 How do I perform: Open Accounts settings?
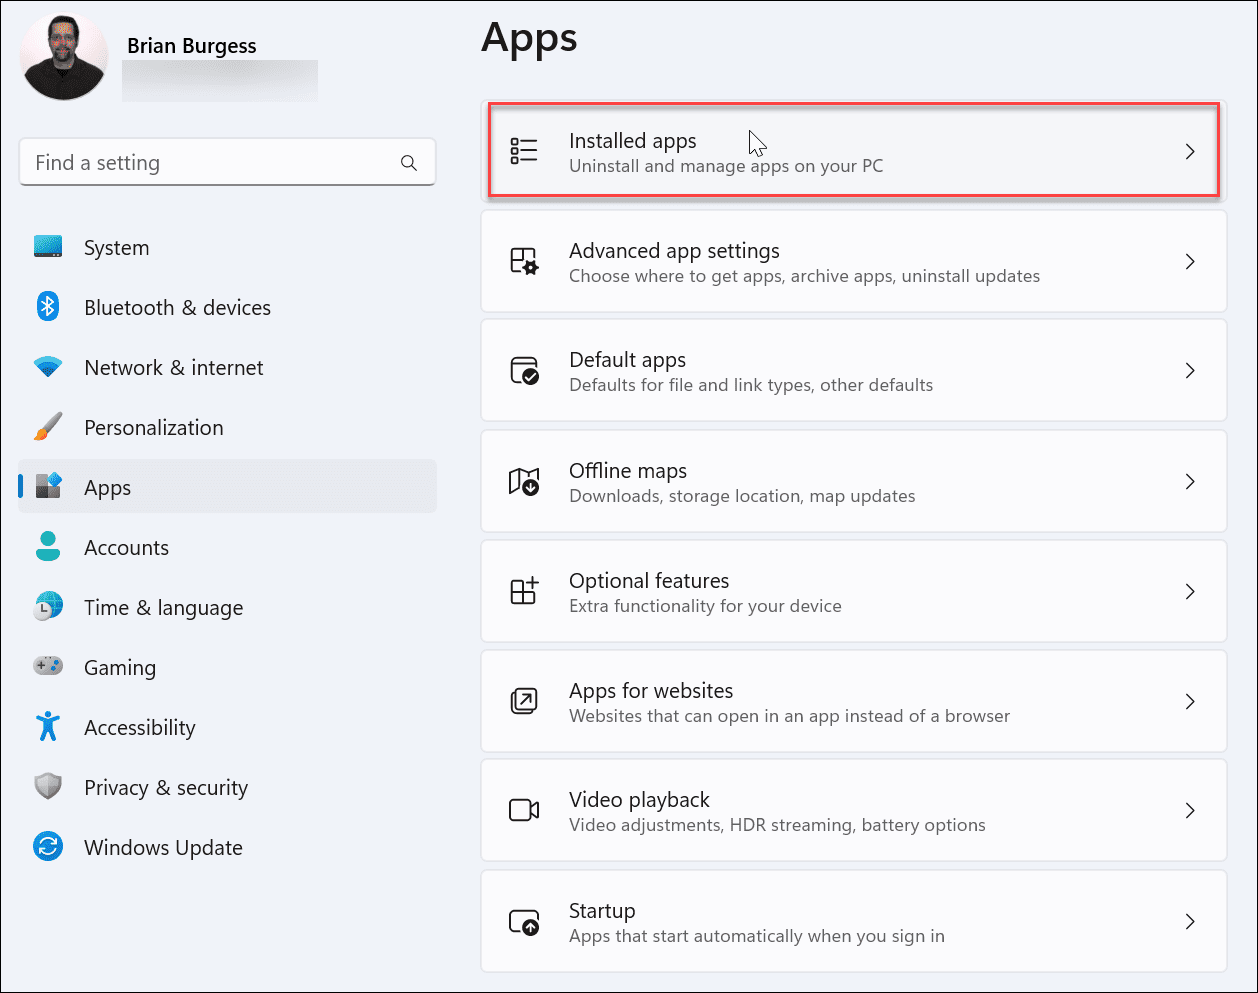click(x=127, y=547)
